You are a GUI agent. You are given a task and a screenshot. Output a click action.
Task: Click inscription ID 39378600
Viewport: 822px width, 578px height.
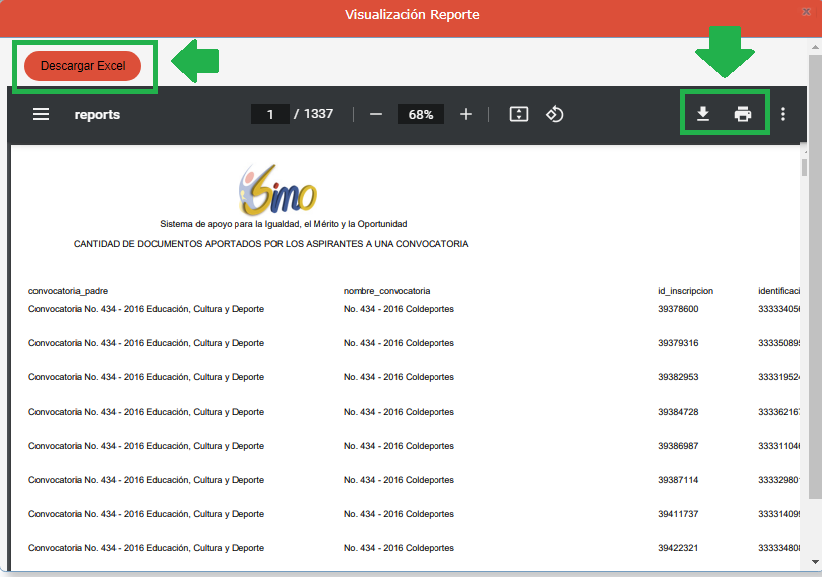pos(678,309)
